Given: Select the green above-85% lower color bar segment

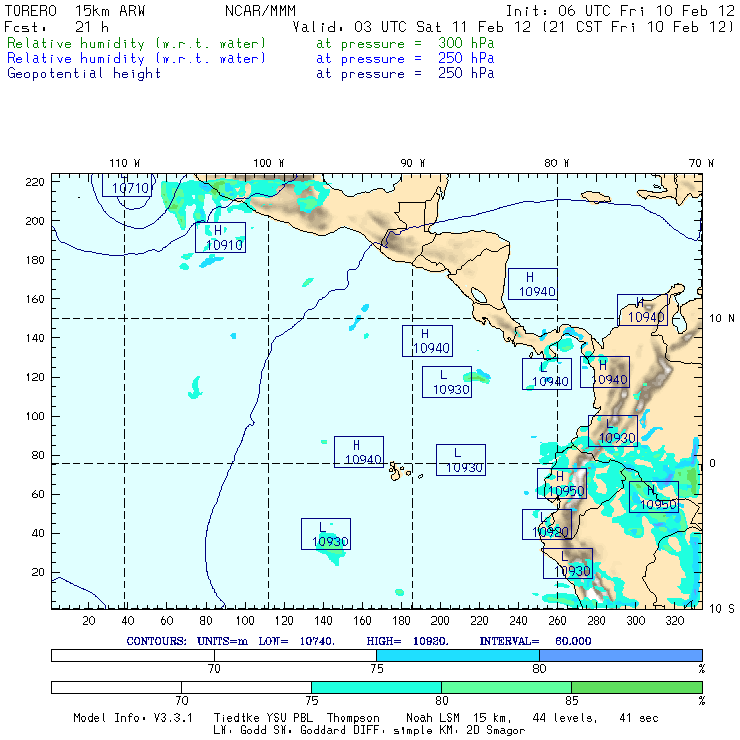Looking at the screenshot, I should (x=637, y=687).
